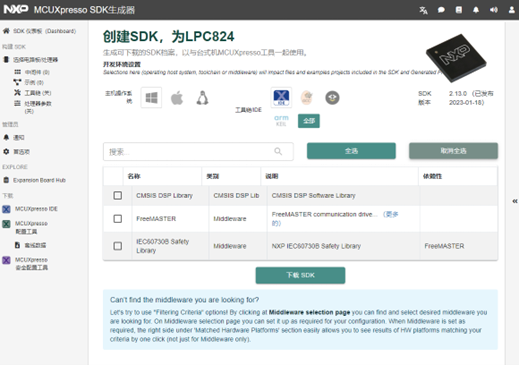Click the Deselect All gray button
The height and width of the screenshot is (365, 519).
pos(453,151)
